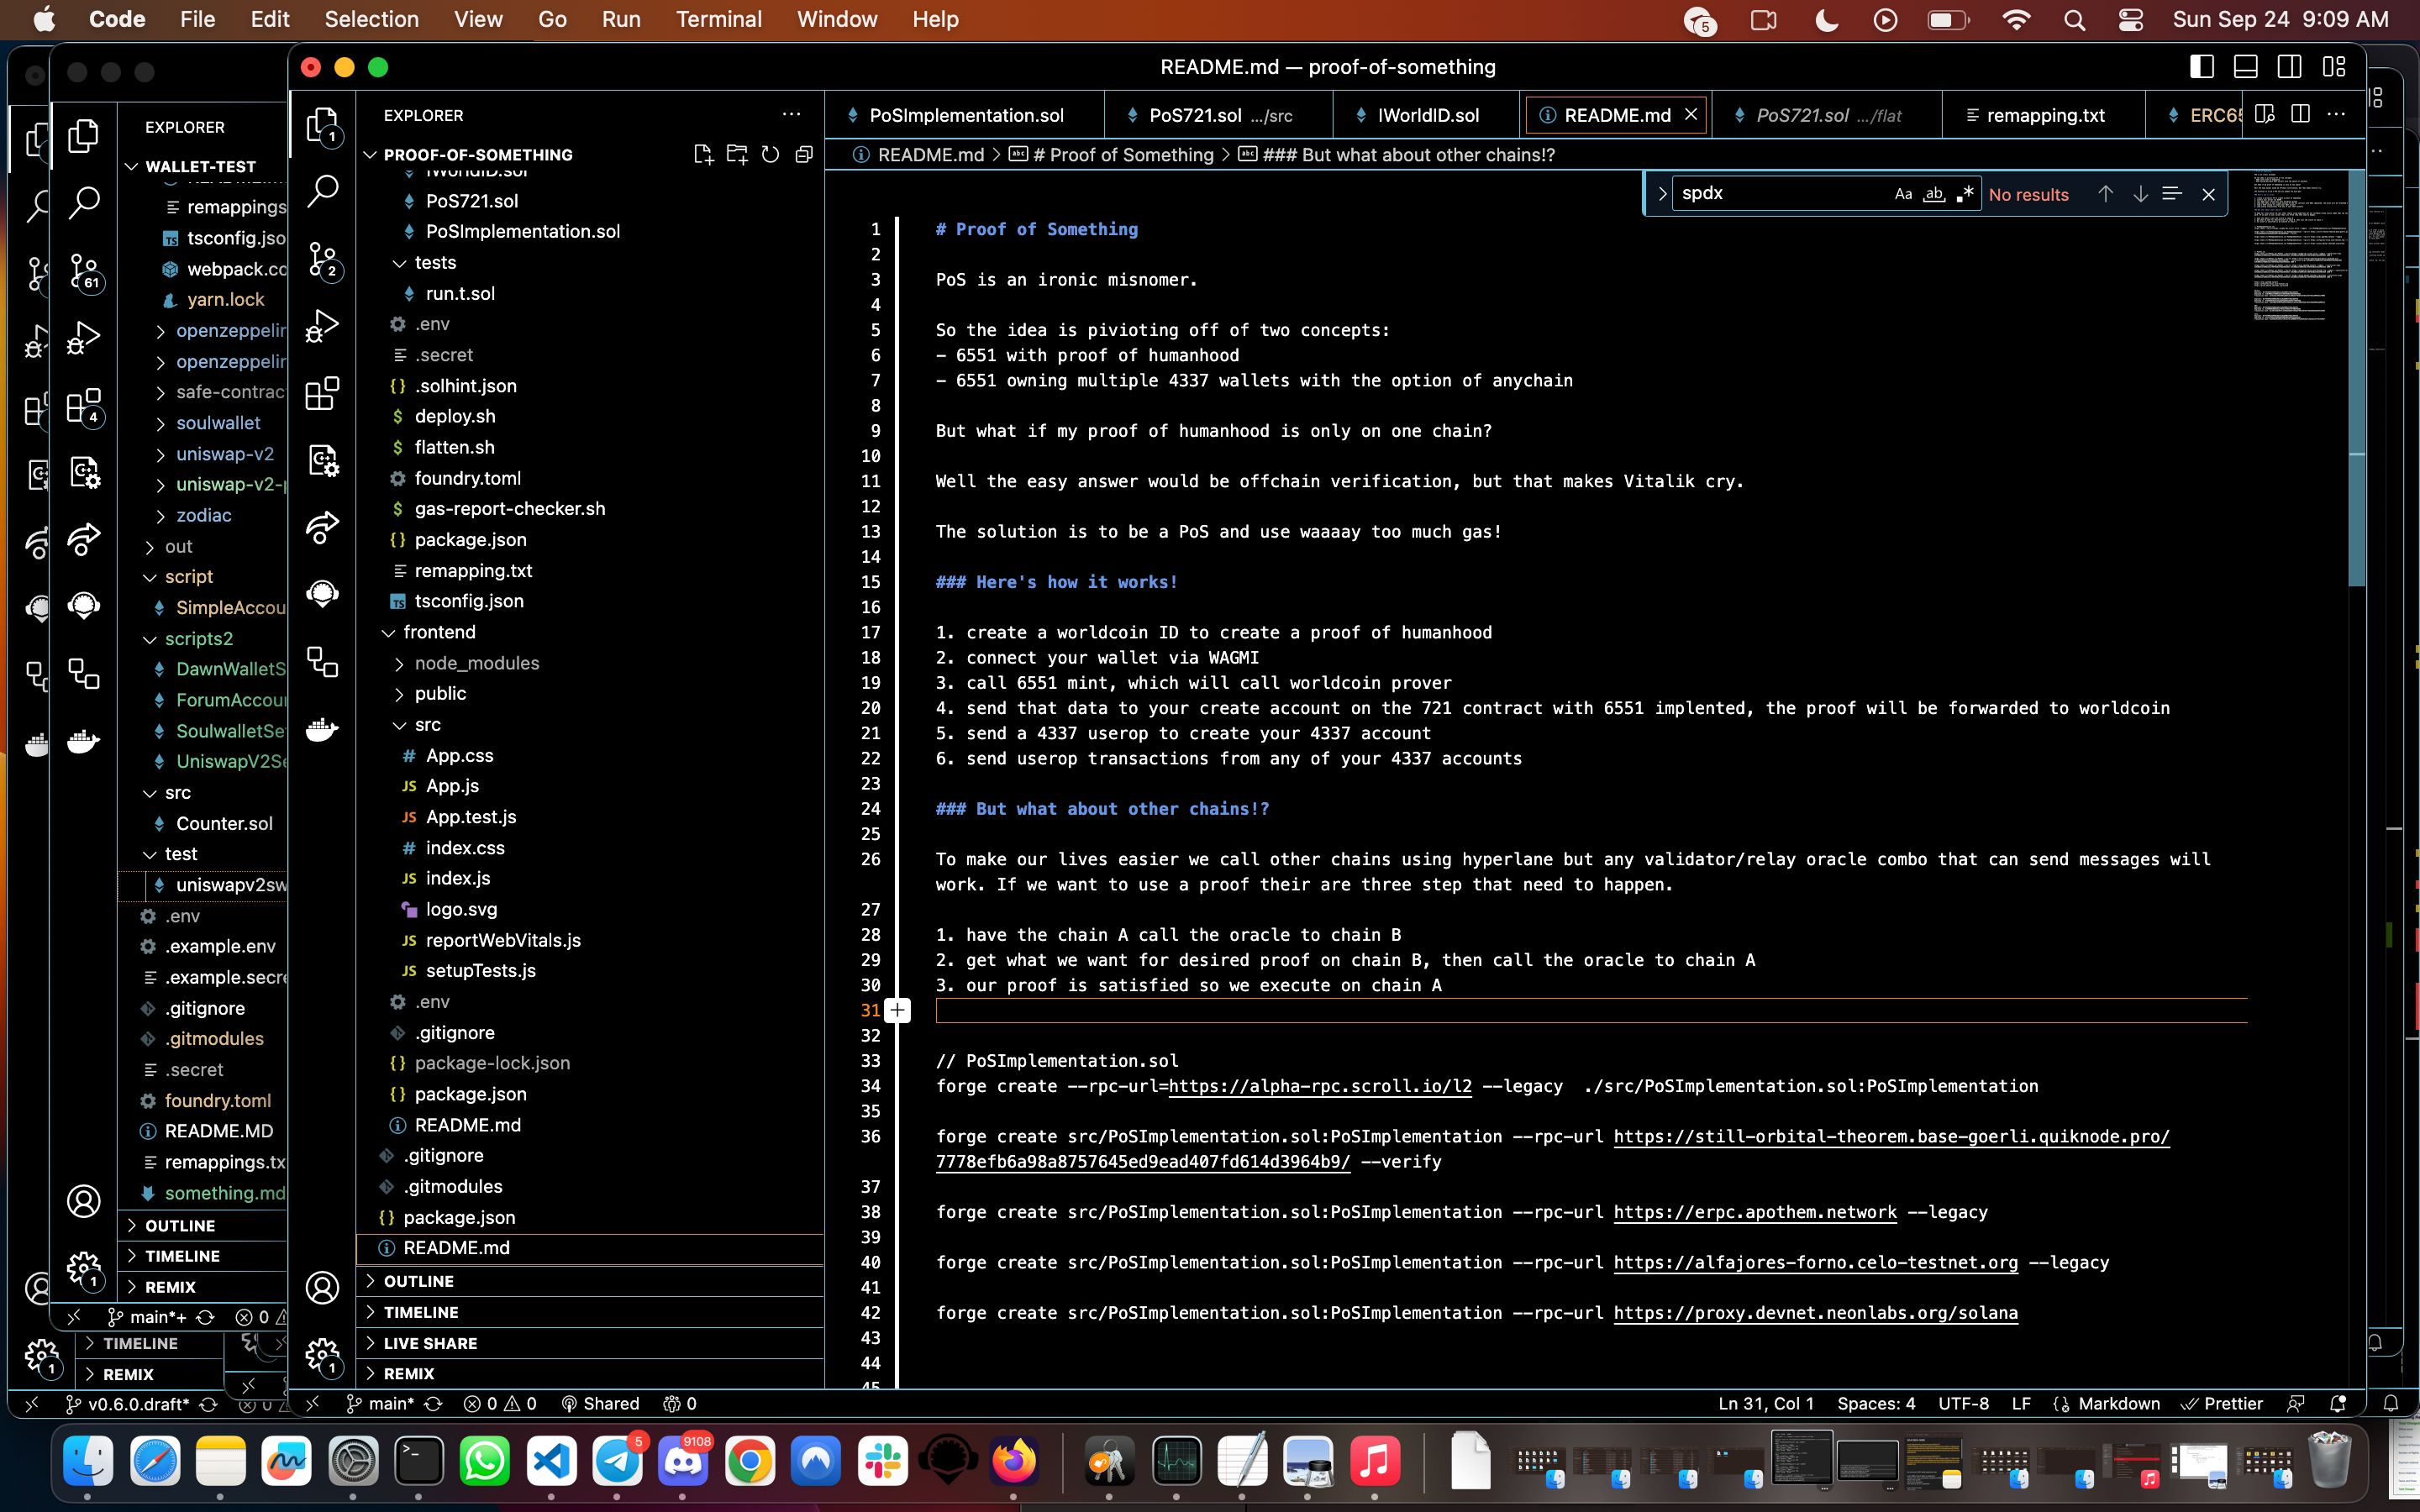Toggle Do Not Disturb moon in menu bar
This screenshot has height=1512, width=2420.
(x=1826, y=20)
